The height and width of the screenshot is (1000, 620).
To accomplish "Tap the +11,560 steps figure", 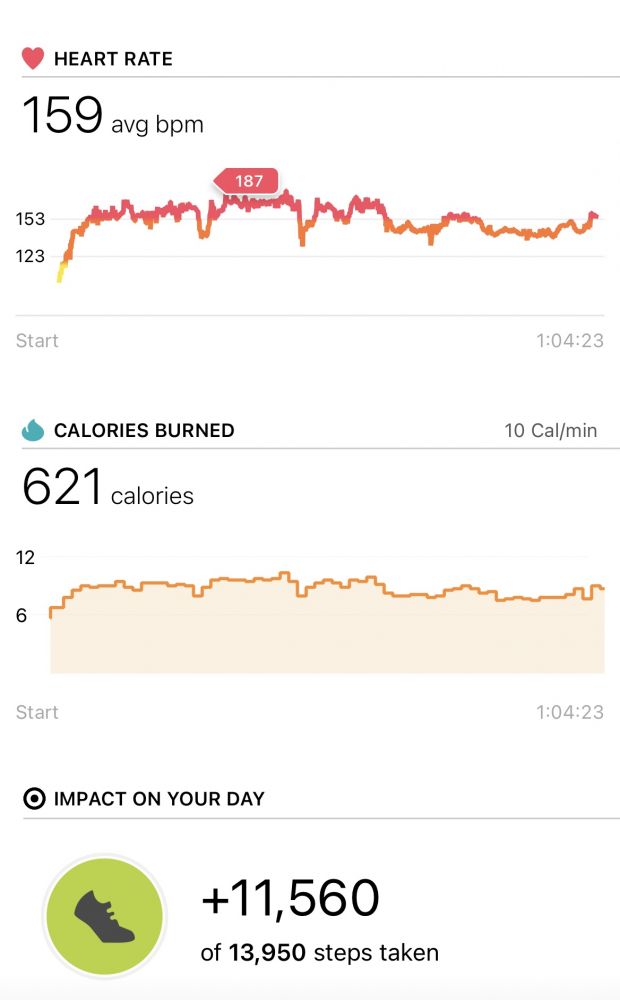I will point(290,898).
